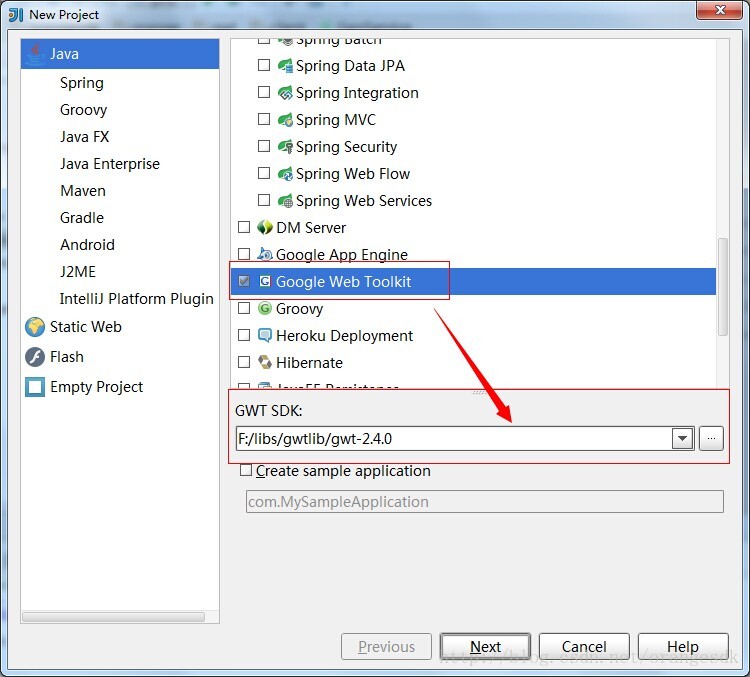This screenshot has width=750, height=677.
Task: Click the Spring Web Flow icon
Action: pos(285,174)
